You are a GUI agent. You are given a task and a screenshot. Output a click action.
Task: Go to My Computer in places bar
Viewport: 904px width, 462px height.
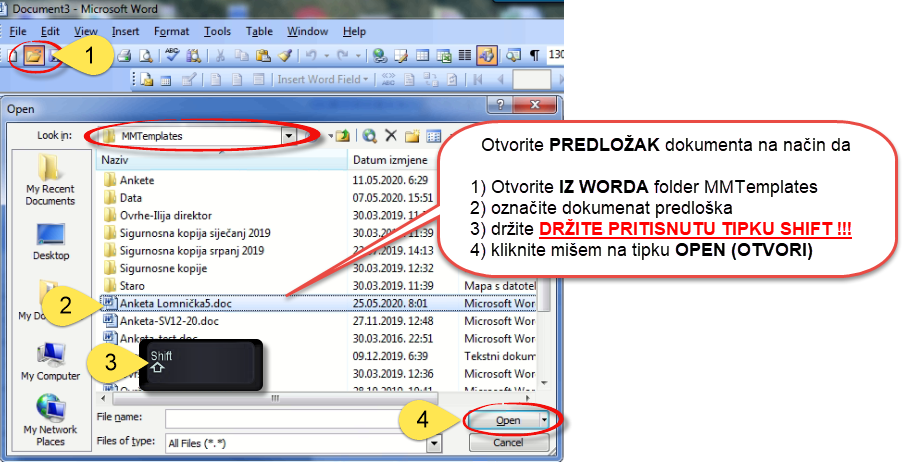(51, 361)
